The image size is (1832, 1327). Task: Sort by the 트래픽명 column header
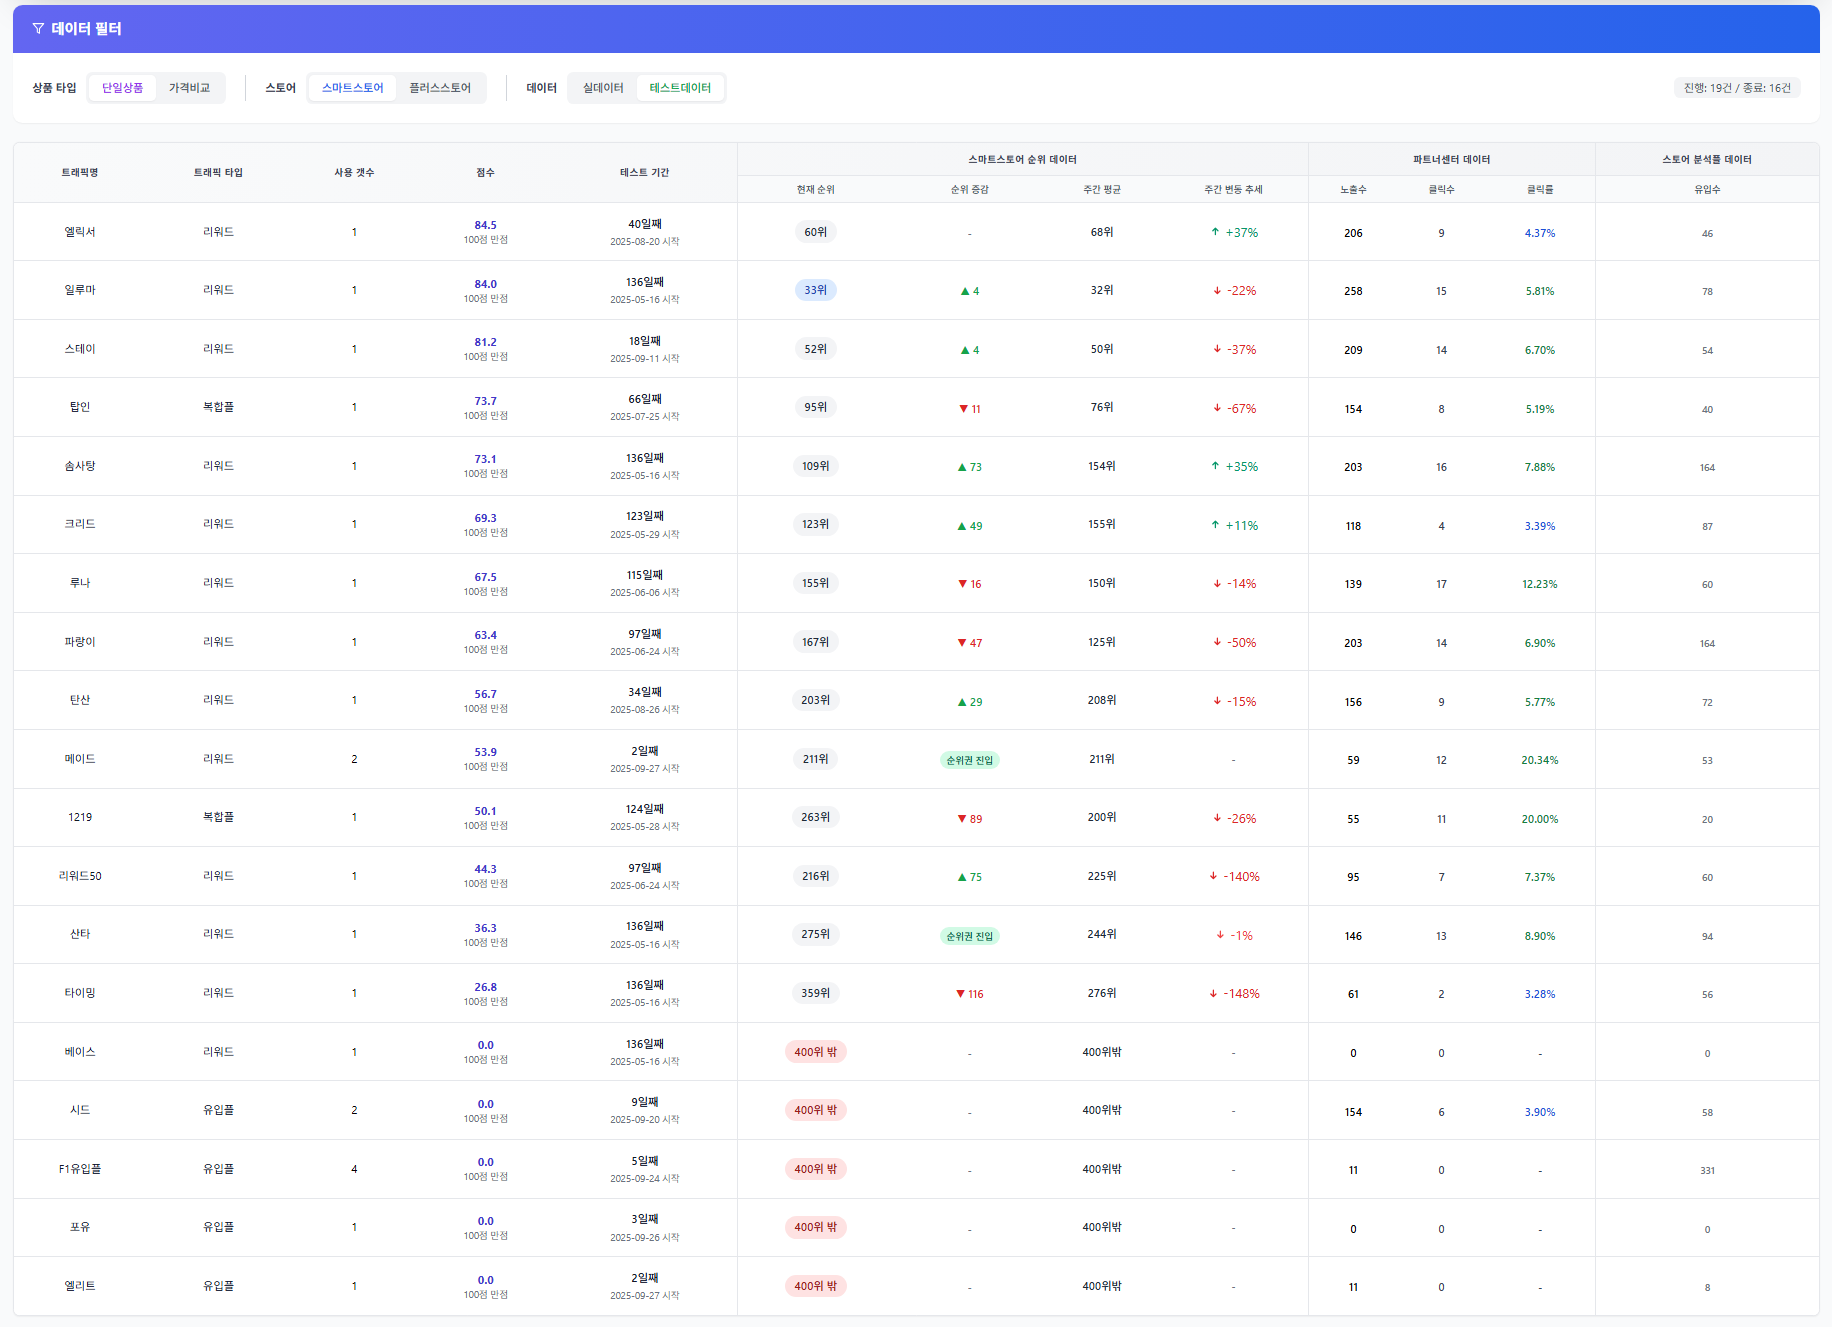click(x=80, y=173)
